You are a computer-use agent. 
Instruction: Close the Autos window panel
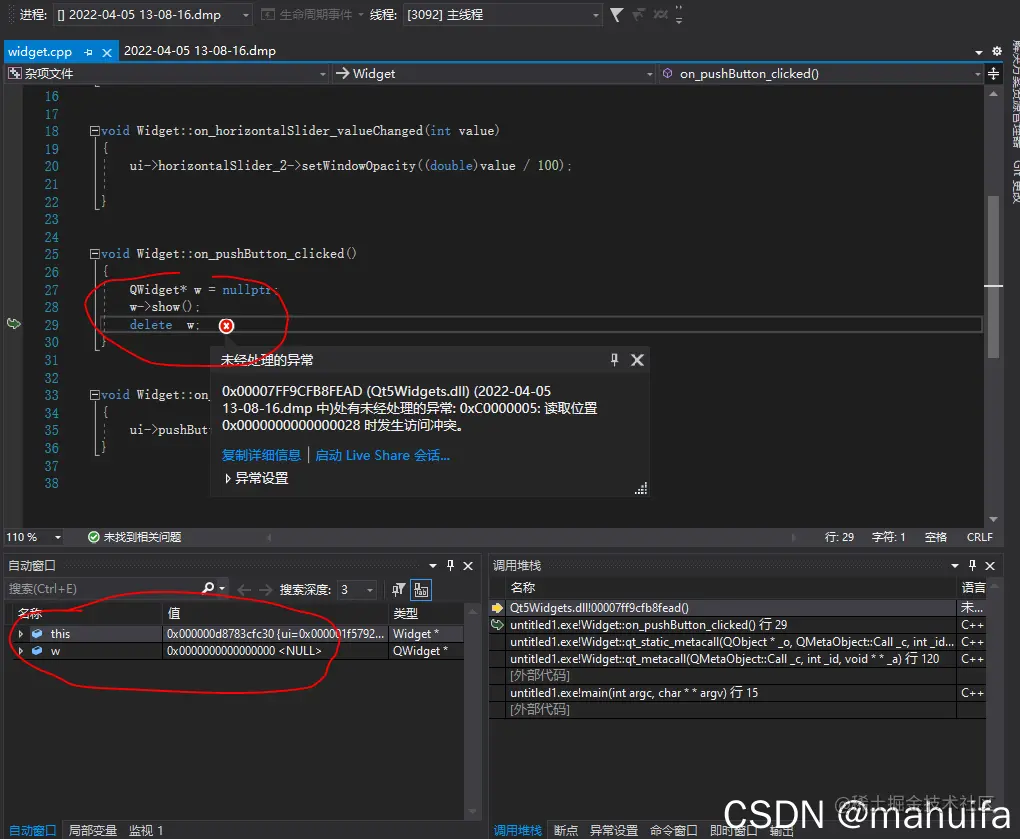[x=468, y=566]
